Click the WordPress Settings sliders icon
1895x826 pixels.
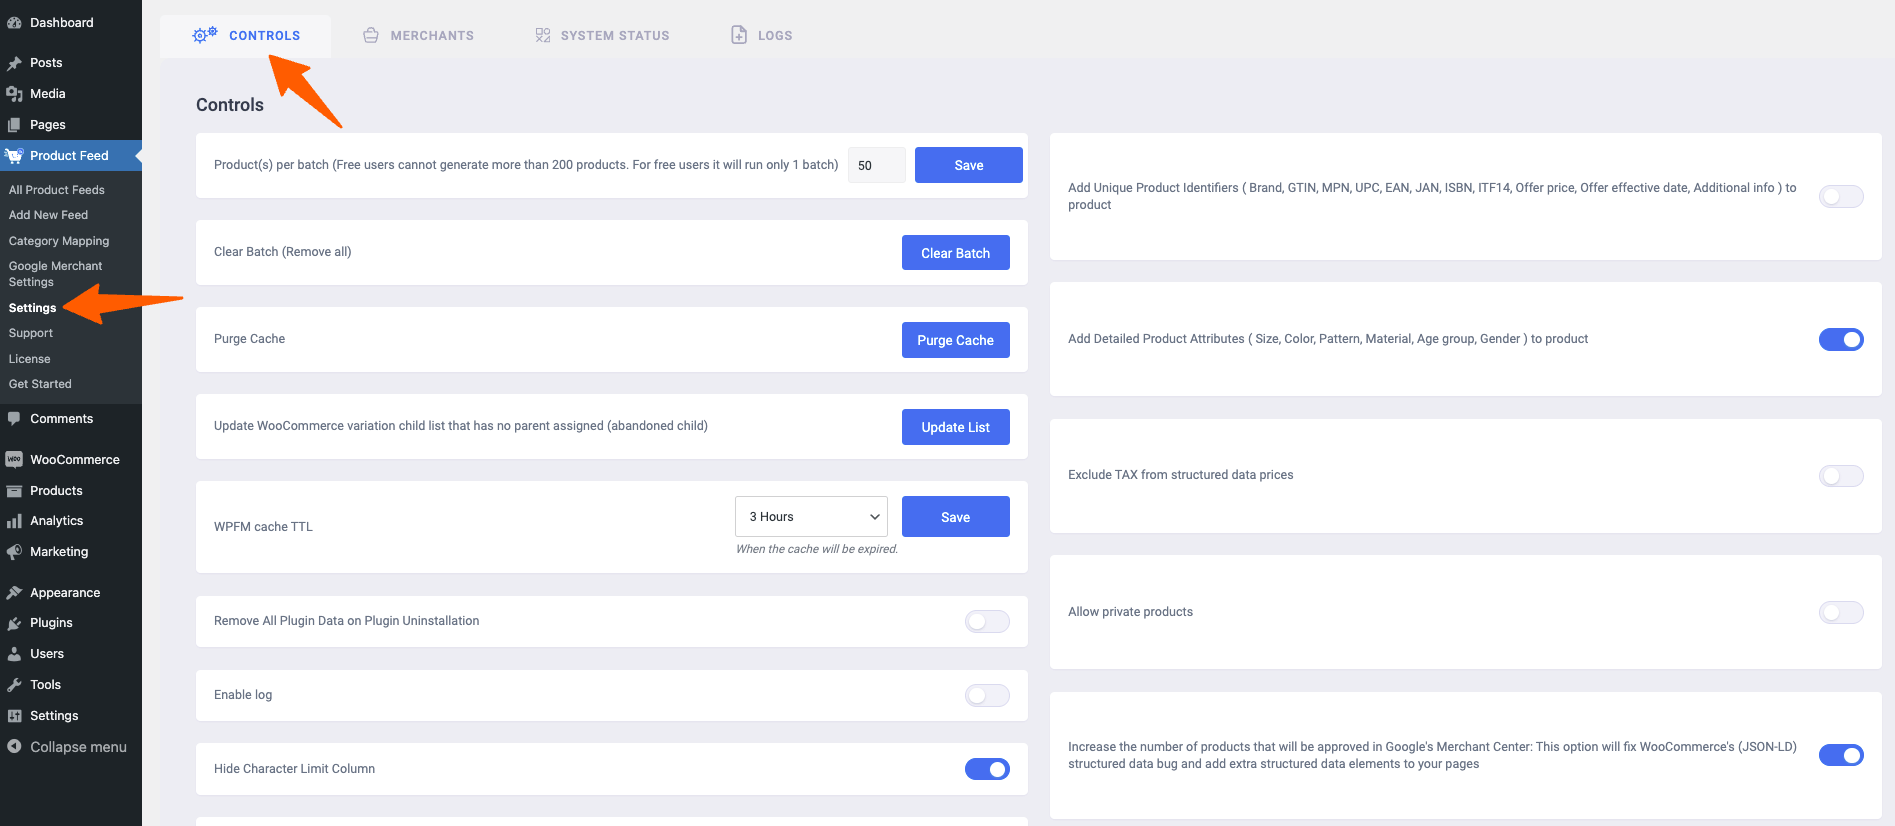click(x=14, y=716)
